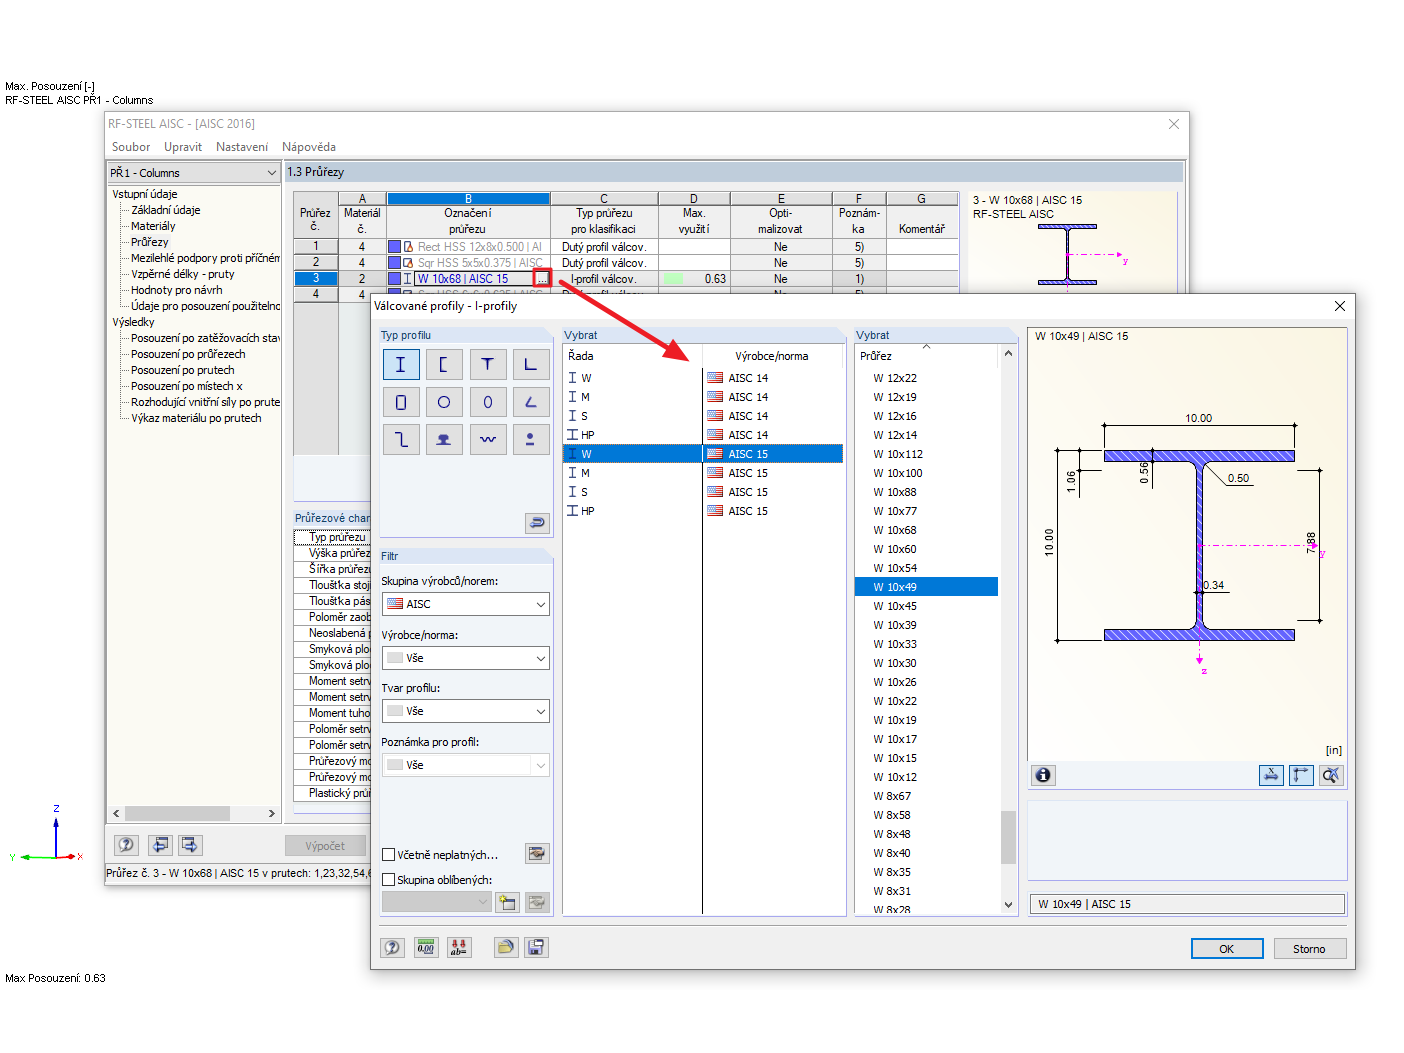Open the 'Výrobce/norma' filter dropdown
Viewport: 1404px width, 1053px height.
pyautogui.click(x=466, y=658)
